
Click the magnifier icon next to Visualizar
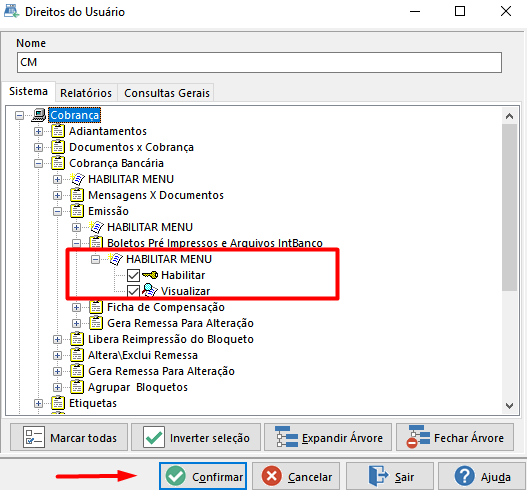[150, 291]
